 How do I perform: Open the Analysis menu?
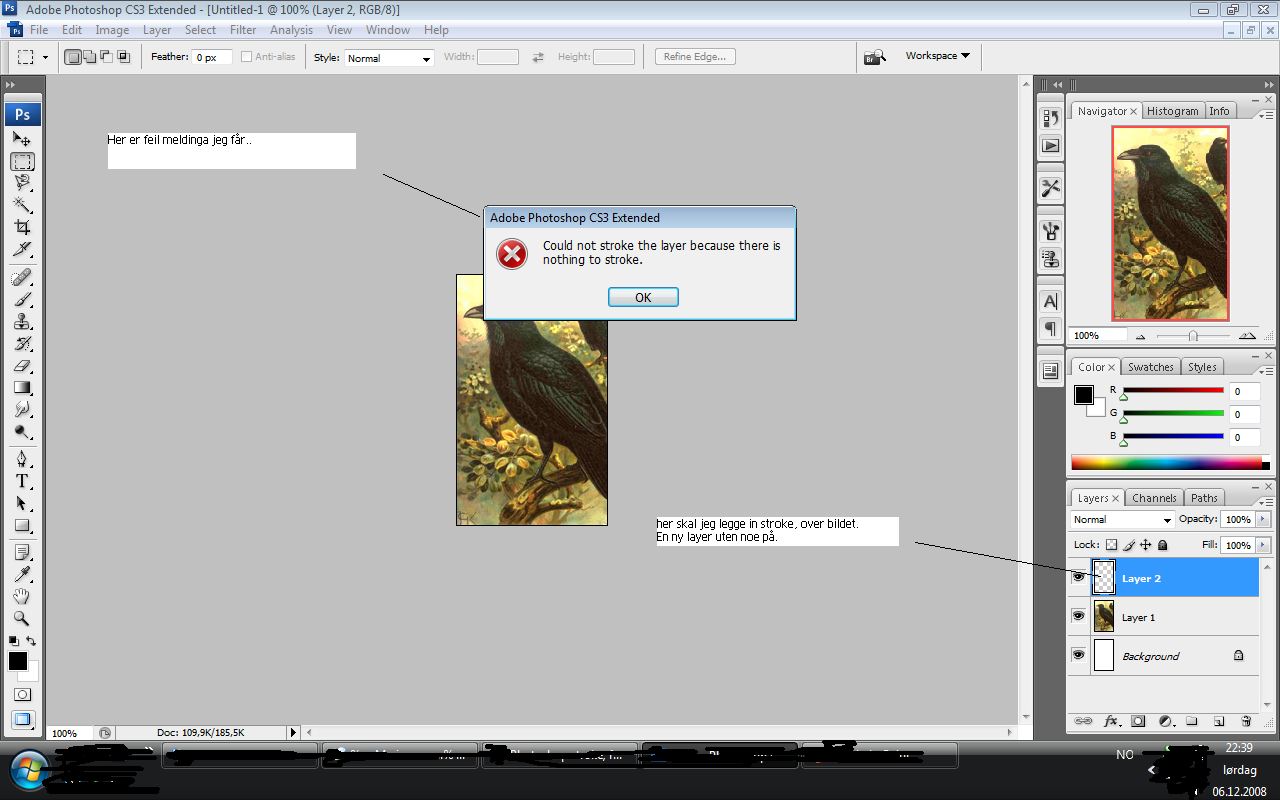292,30
